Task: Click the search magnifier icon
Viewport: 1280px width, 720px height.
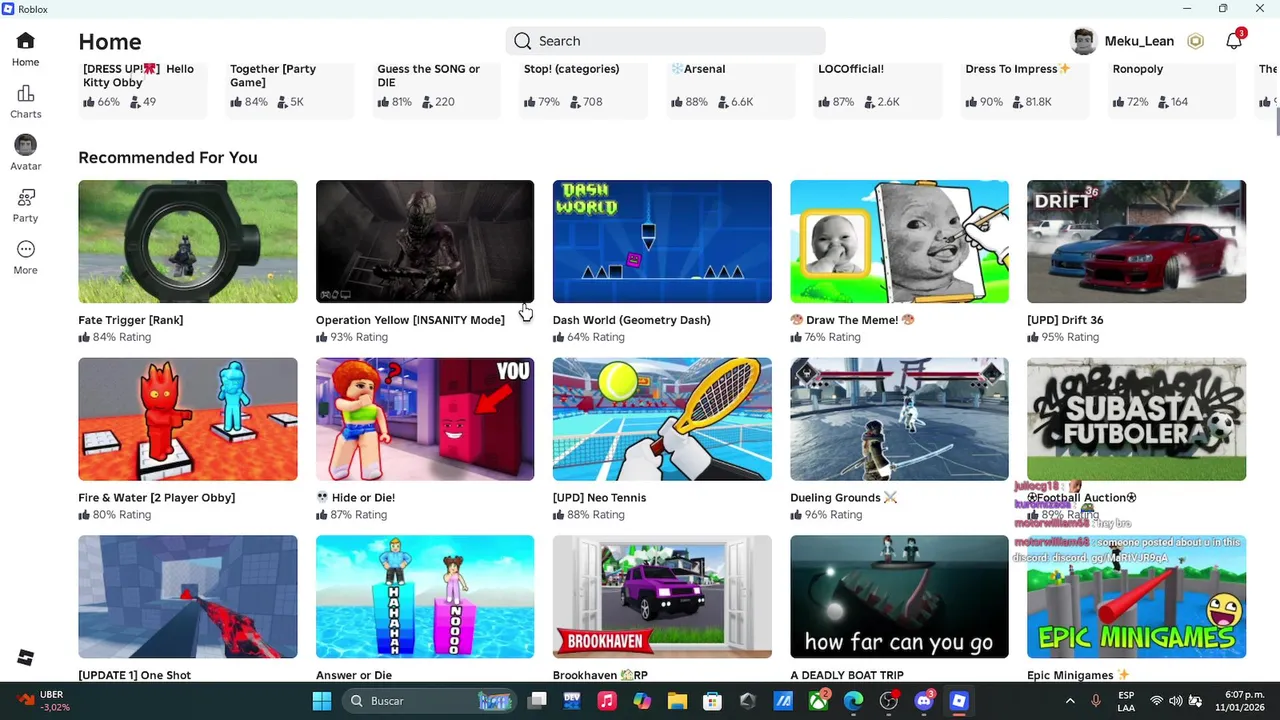Action: coord(523,41)
